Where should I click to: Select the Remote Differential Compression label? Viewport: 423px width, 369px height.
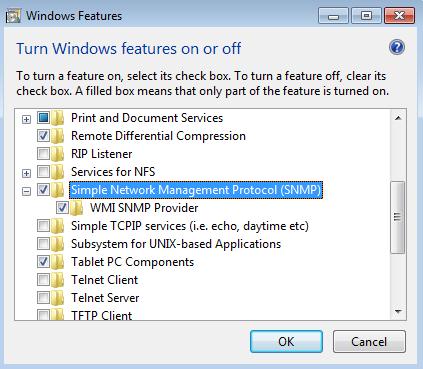pyautogui.click(x=158, y=136)
